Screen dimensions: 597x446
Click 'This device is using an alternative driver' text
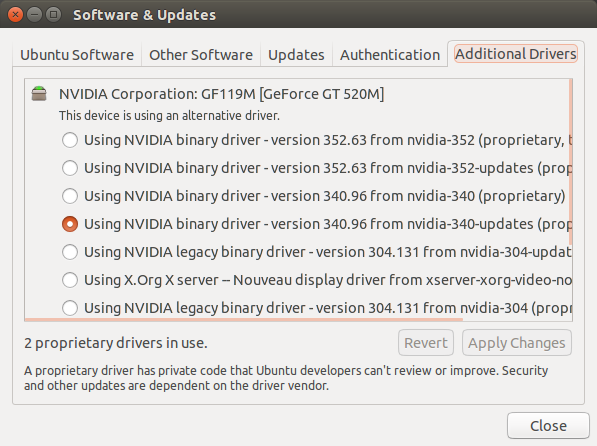click(169, 115)
